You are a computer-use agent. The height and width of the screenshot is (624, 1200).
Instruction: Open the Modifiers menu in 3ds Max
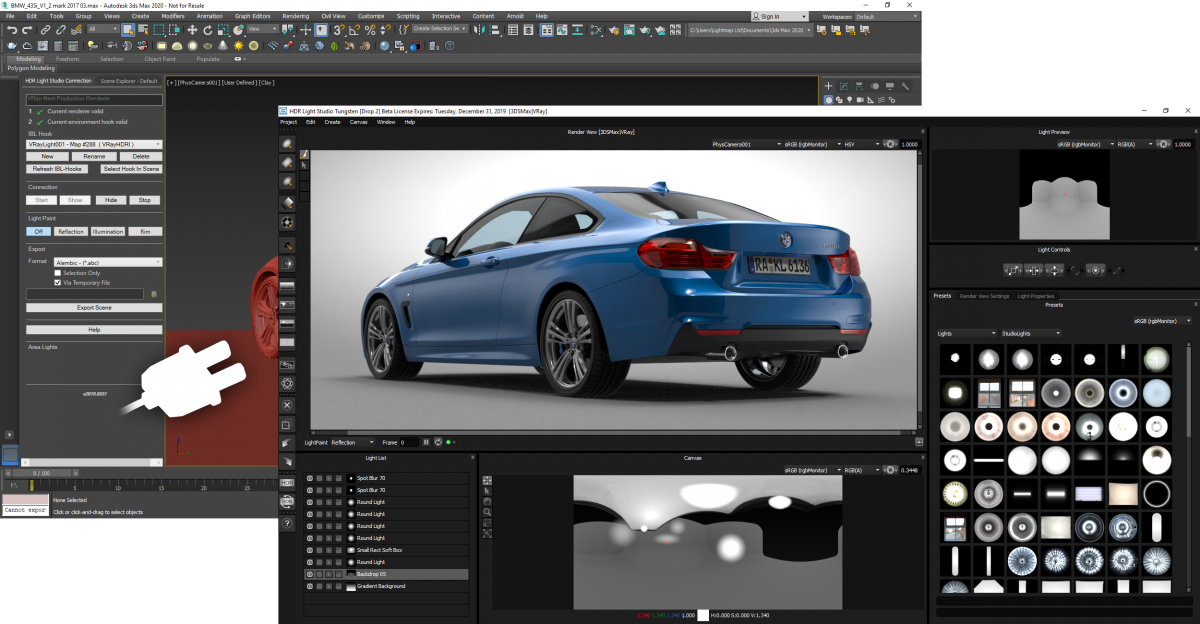coord(173,17)
